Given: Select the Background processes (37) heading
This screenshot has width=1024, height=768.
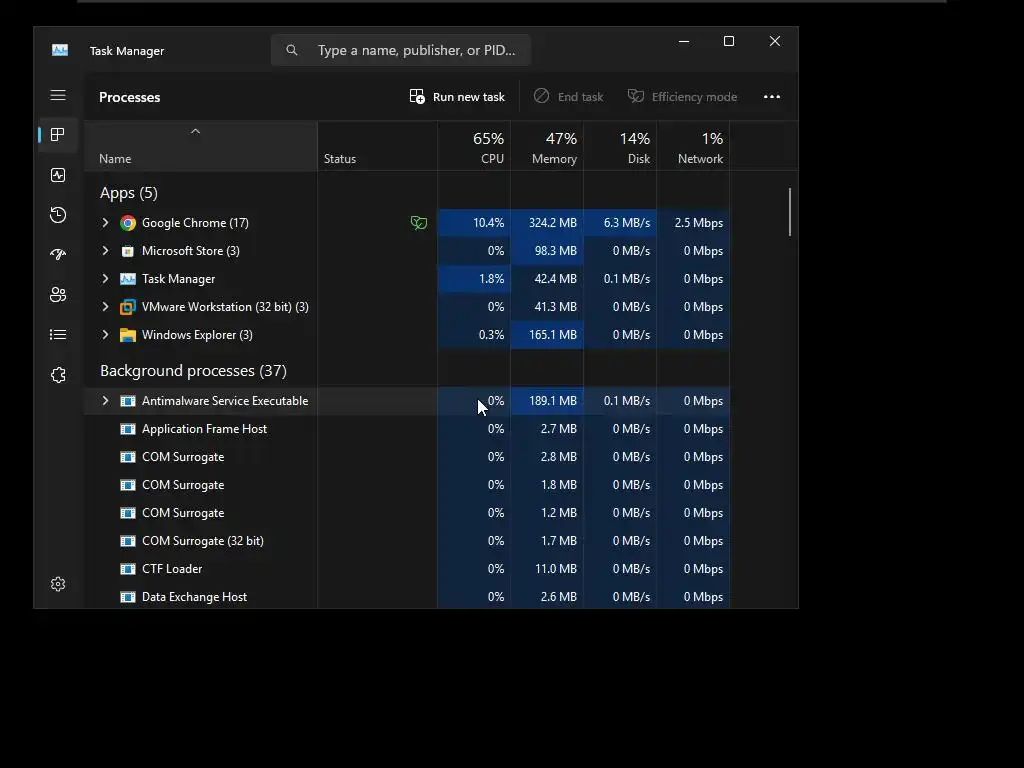Looking at the screenshot, I should (x=193, y=371).
